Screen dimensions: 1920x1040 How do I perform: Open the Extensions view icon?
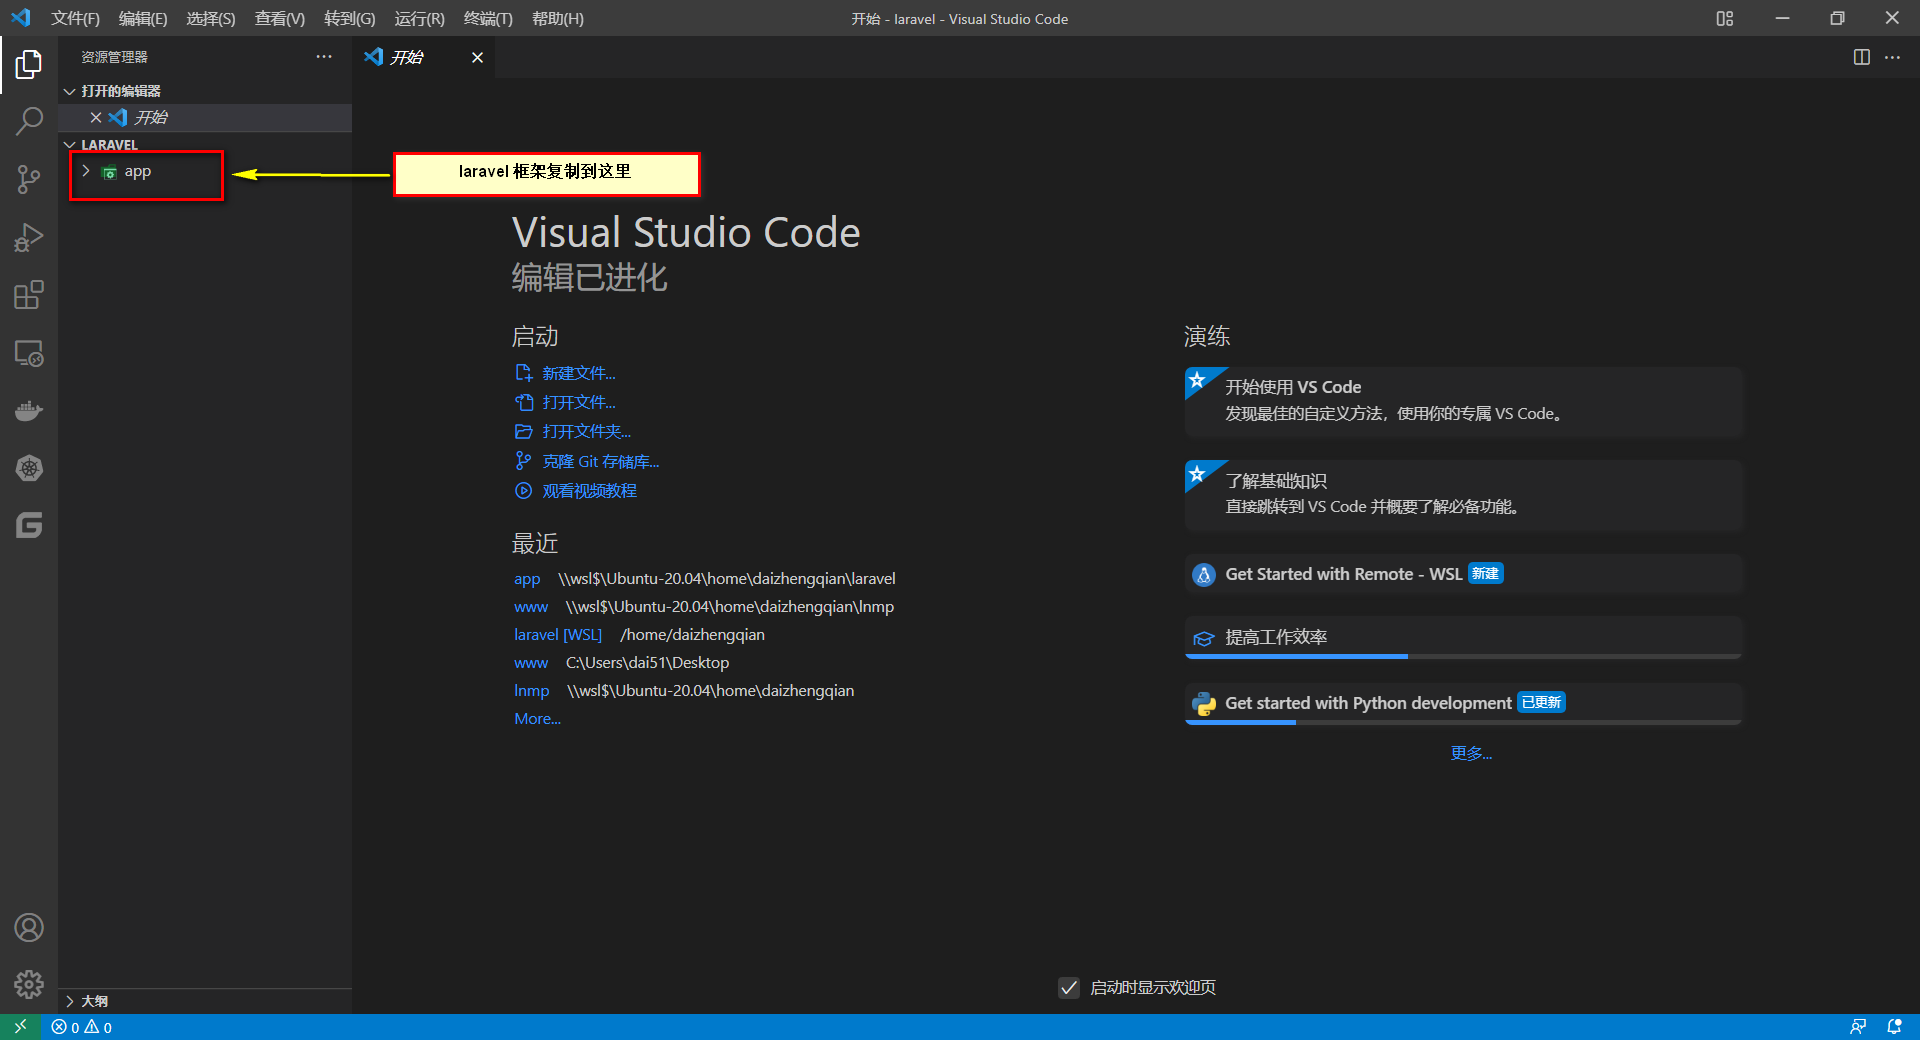[x=29, y=295]
